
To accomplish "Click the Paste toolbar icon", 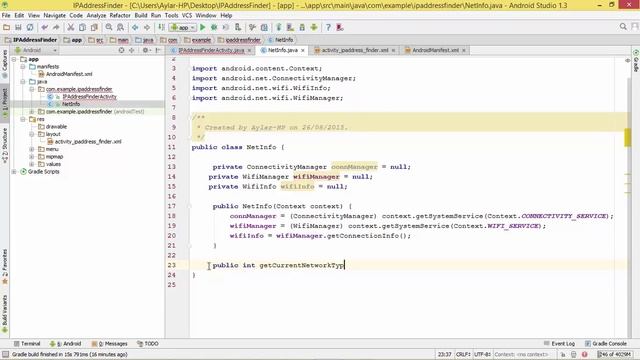I will coord(94,27).
